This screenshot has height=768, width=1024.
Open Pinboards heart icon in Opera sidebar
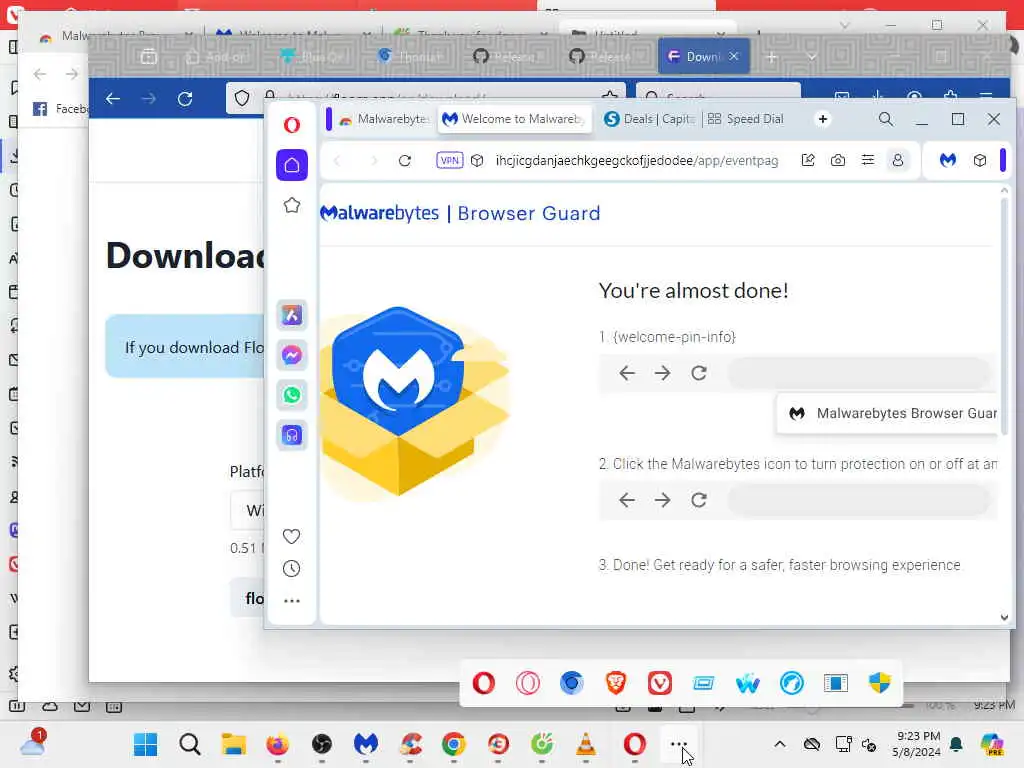click(291, 536)
